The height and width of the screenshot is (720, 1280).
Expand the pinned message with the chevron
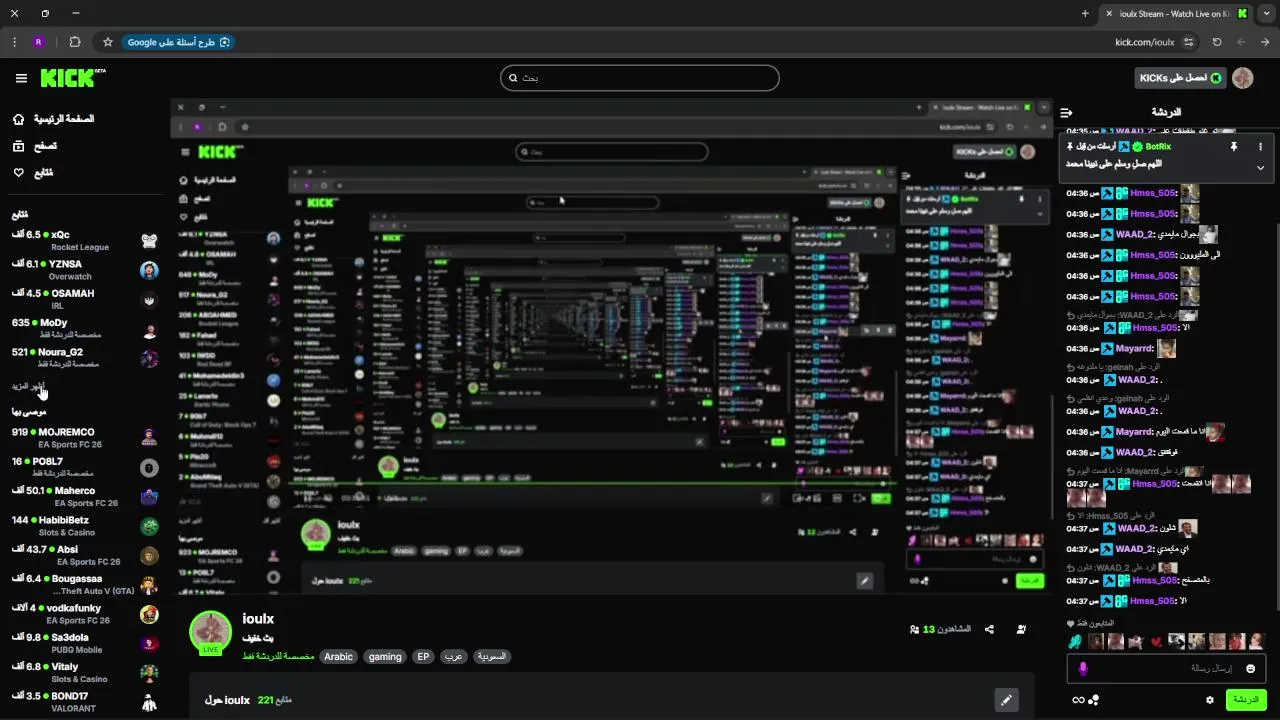(1260, 167)
